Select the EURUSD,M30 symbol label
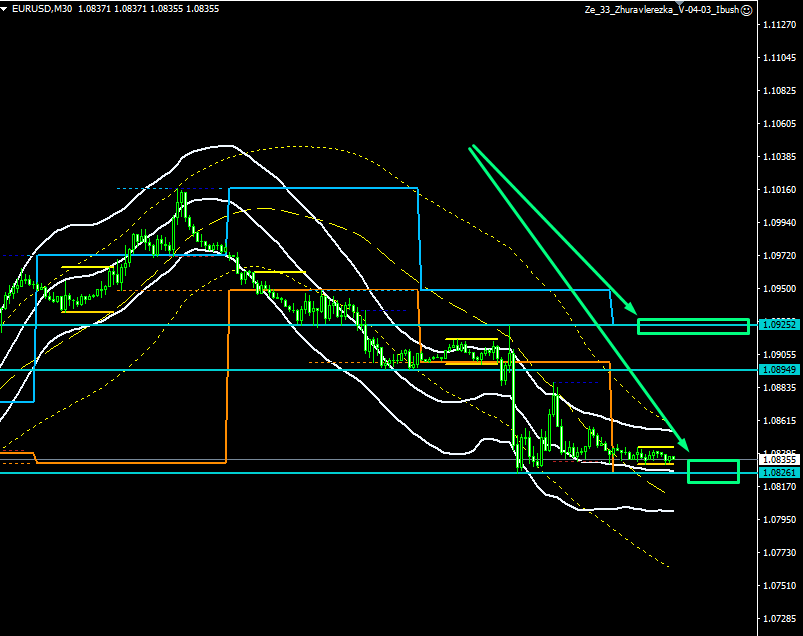Viewport: 803px width, 636px height. [42, 9]
